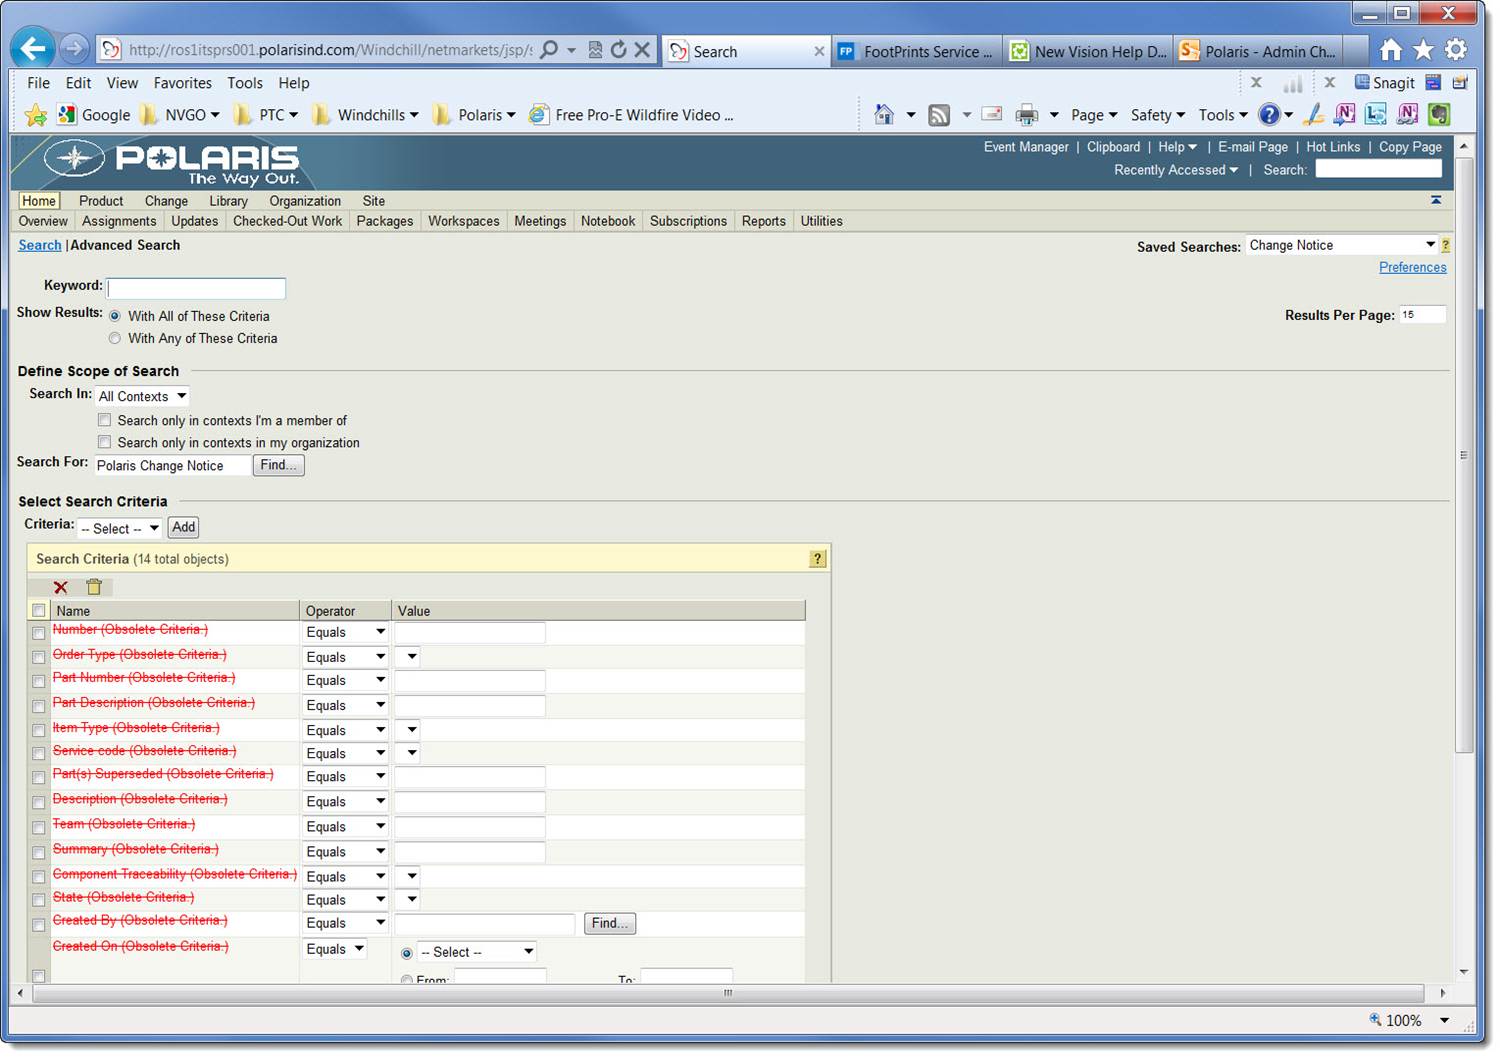Click the refresh page icon in address bar
Screen dimensions: 1500x1058
[x=619, y=50]
